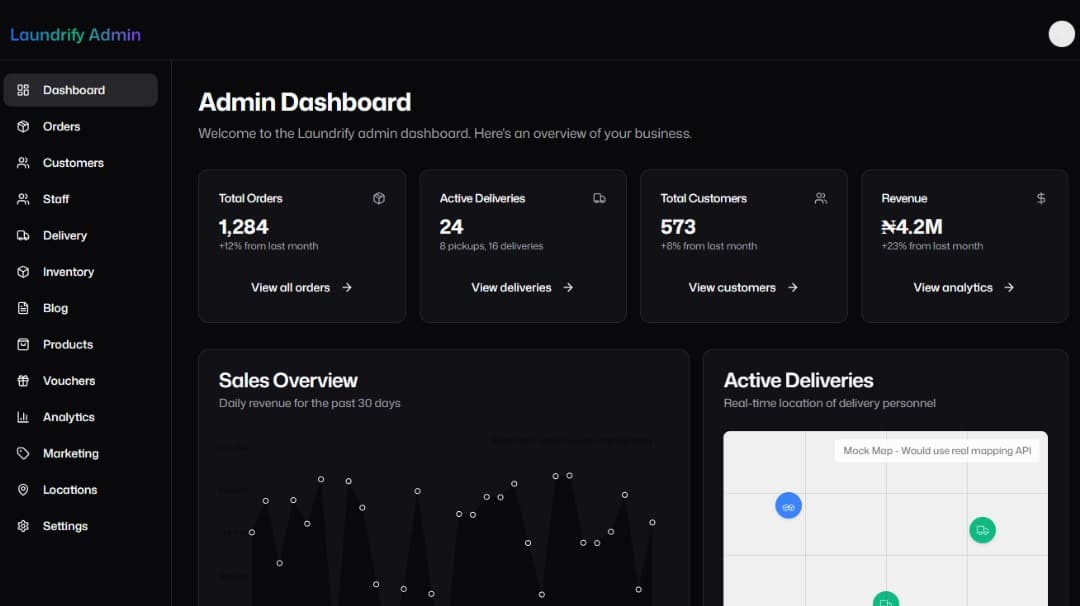Click the 24 active deliveries value
This screenshot has height=606, width=1080.
point(451,227)
